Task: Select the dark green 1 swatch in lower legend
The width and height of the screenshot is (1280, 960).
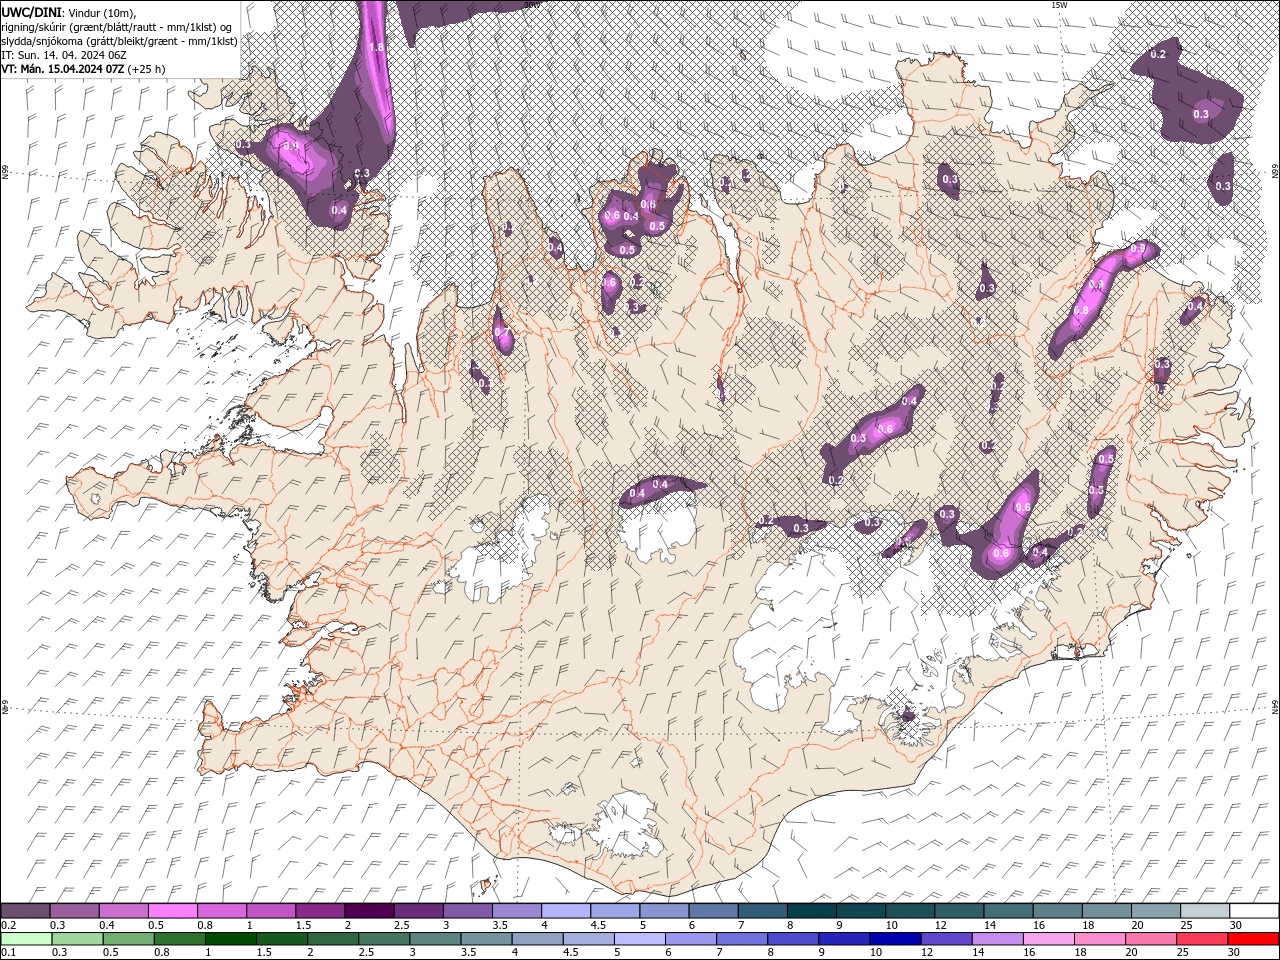Action: pos(231,938)
